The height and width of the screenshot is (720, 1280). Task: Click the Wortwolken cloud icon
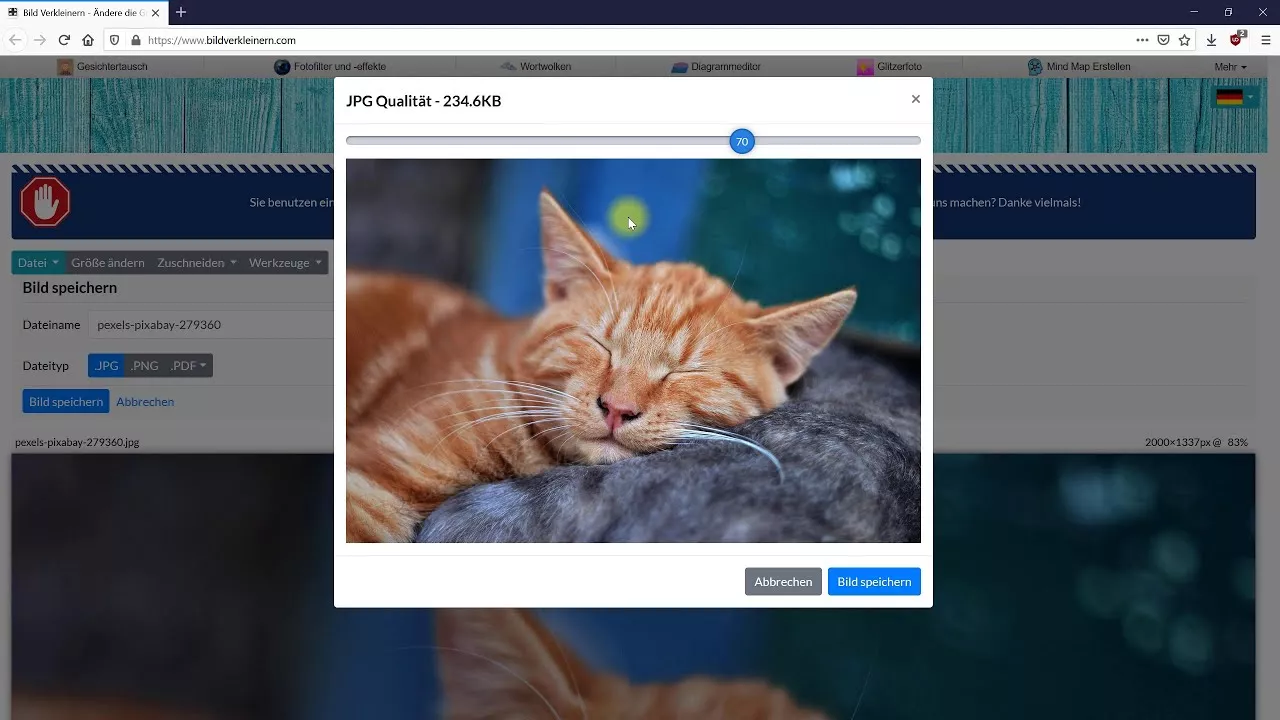(x=508, y=67)
